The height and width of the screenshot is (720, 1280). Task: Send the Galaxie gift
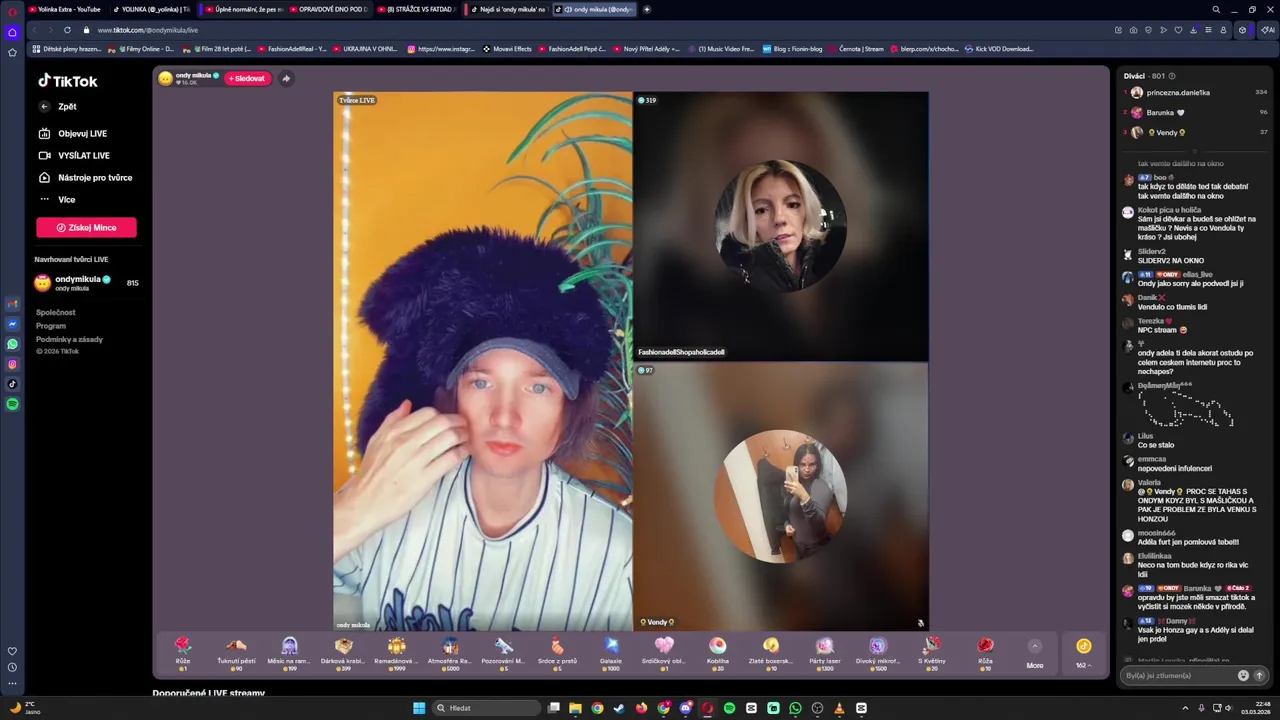(x=611, y=652)
